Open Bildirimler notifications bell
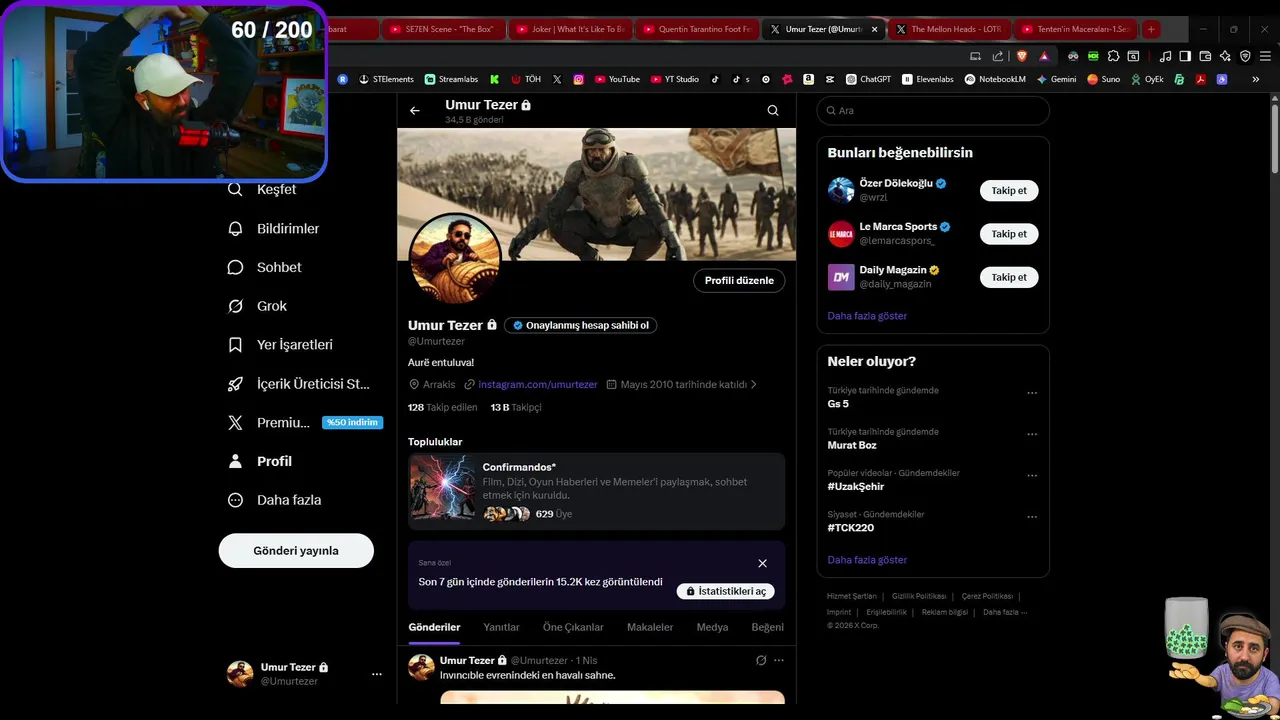 274,228
